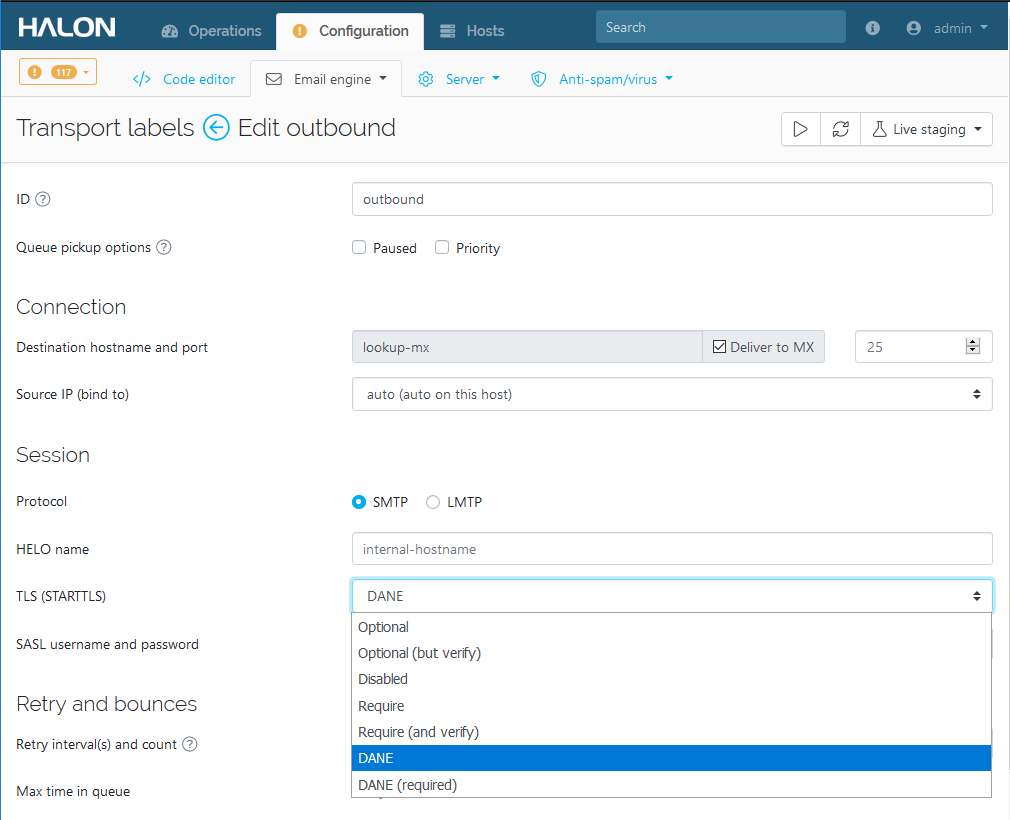This screenshot has height=820, width=1010.
Task: Expand the Live staging dropdown
Action: 927,129
